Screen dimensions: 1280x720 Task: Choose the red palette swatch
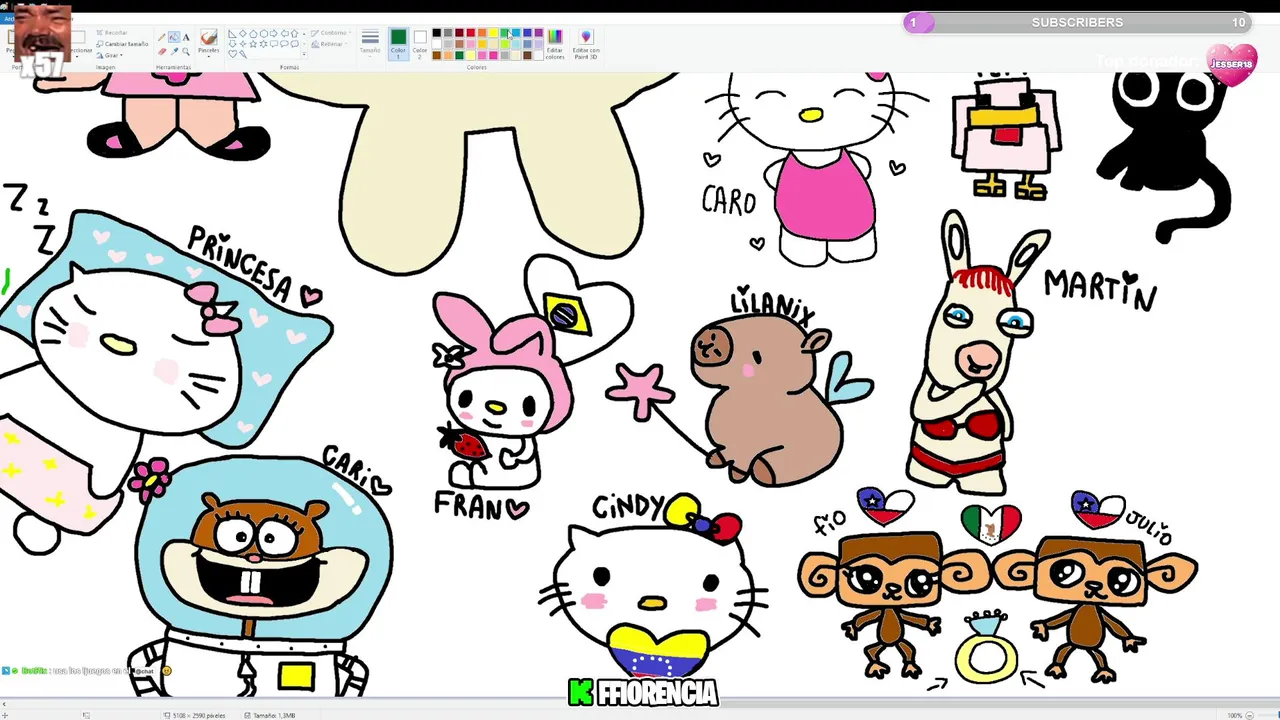click(471, 32)
